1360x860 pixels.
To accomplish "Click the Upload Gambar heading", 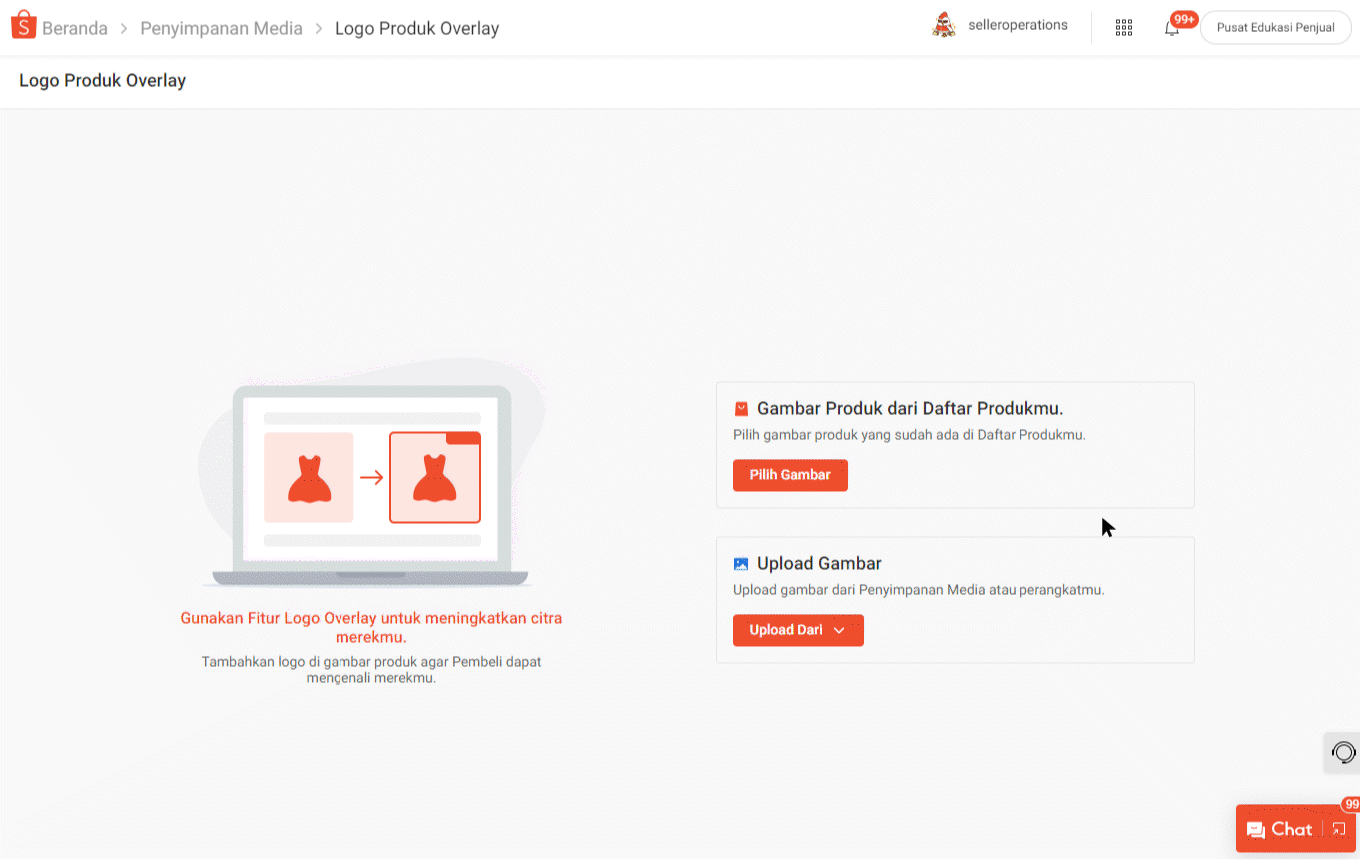I will pyautogui.click(x=819, y=564).
